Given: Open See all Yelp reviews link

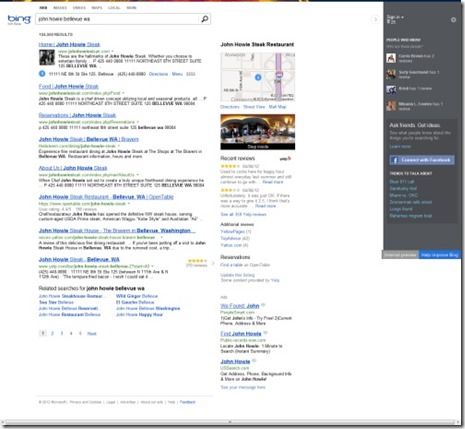Looking at the screenshot, I should pyautogui.click(x=243, y=214).
